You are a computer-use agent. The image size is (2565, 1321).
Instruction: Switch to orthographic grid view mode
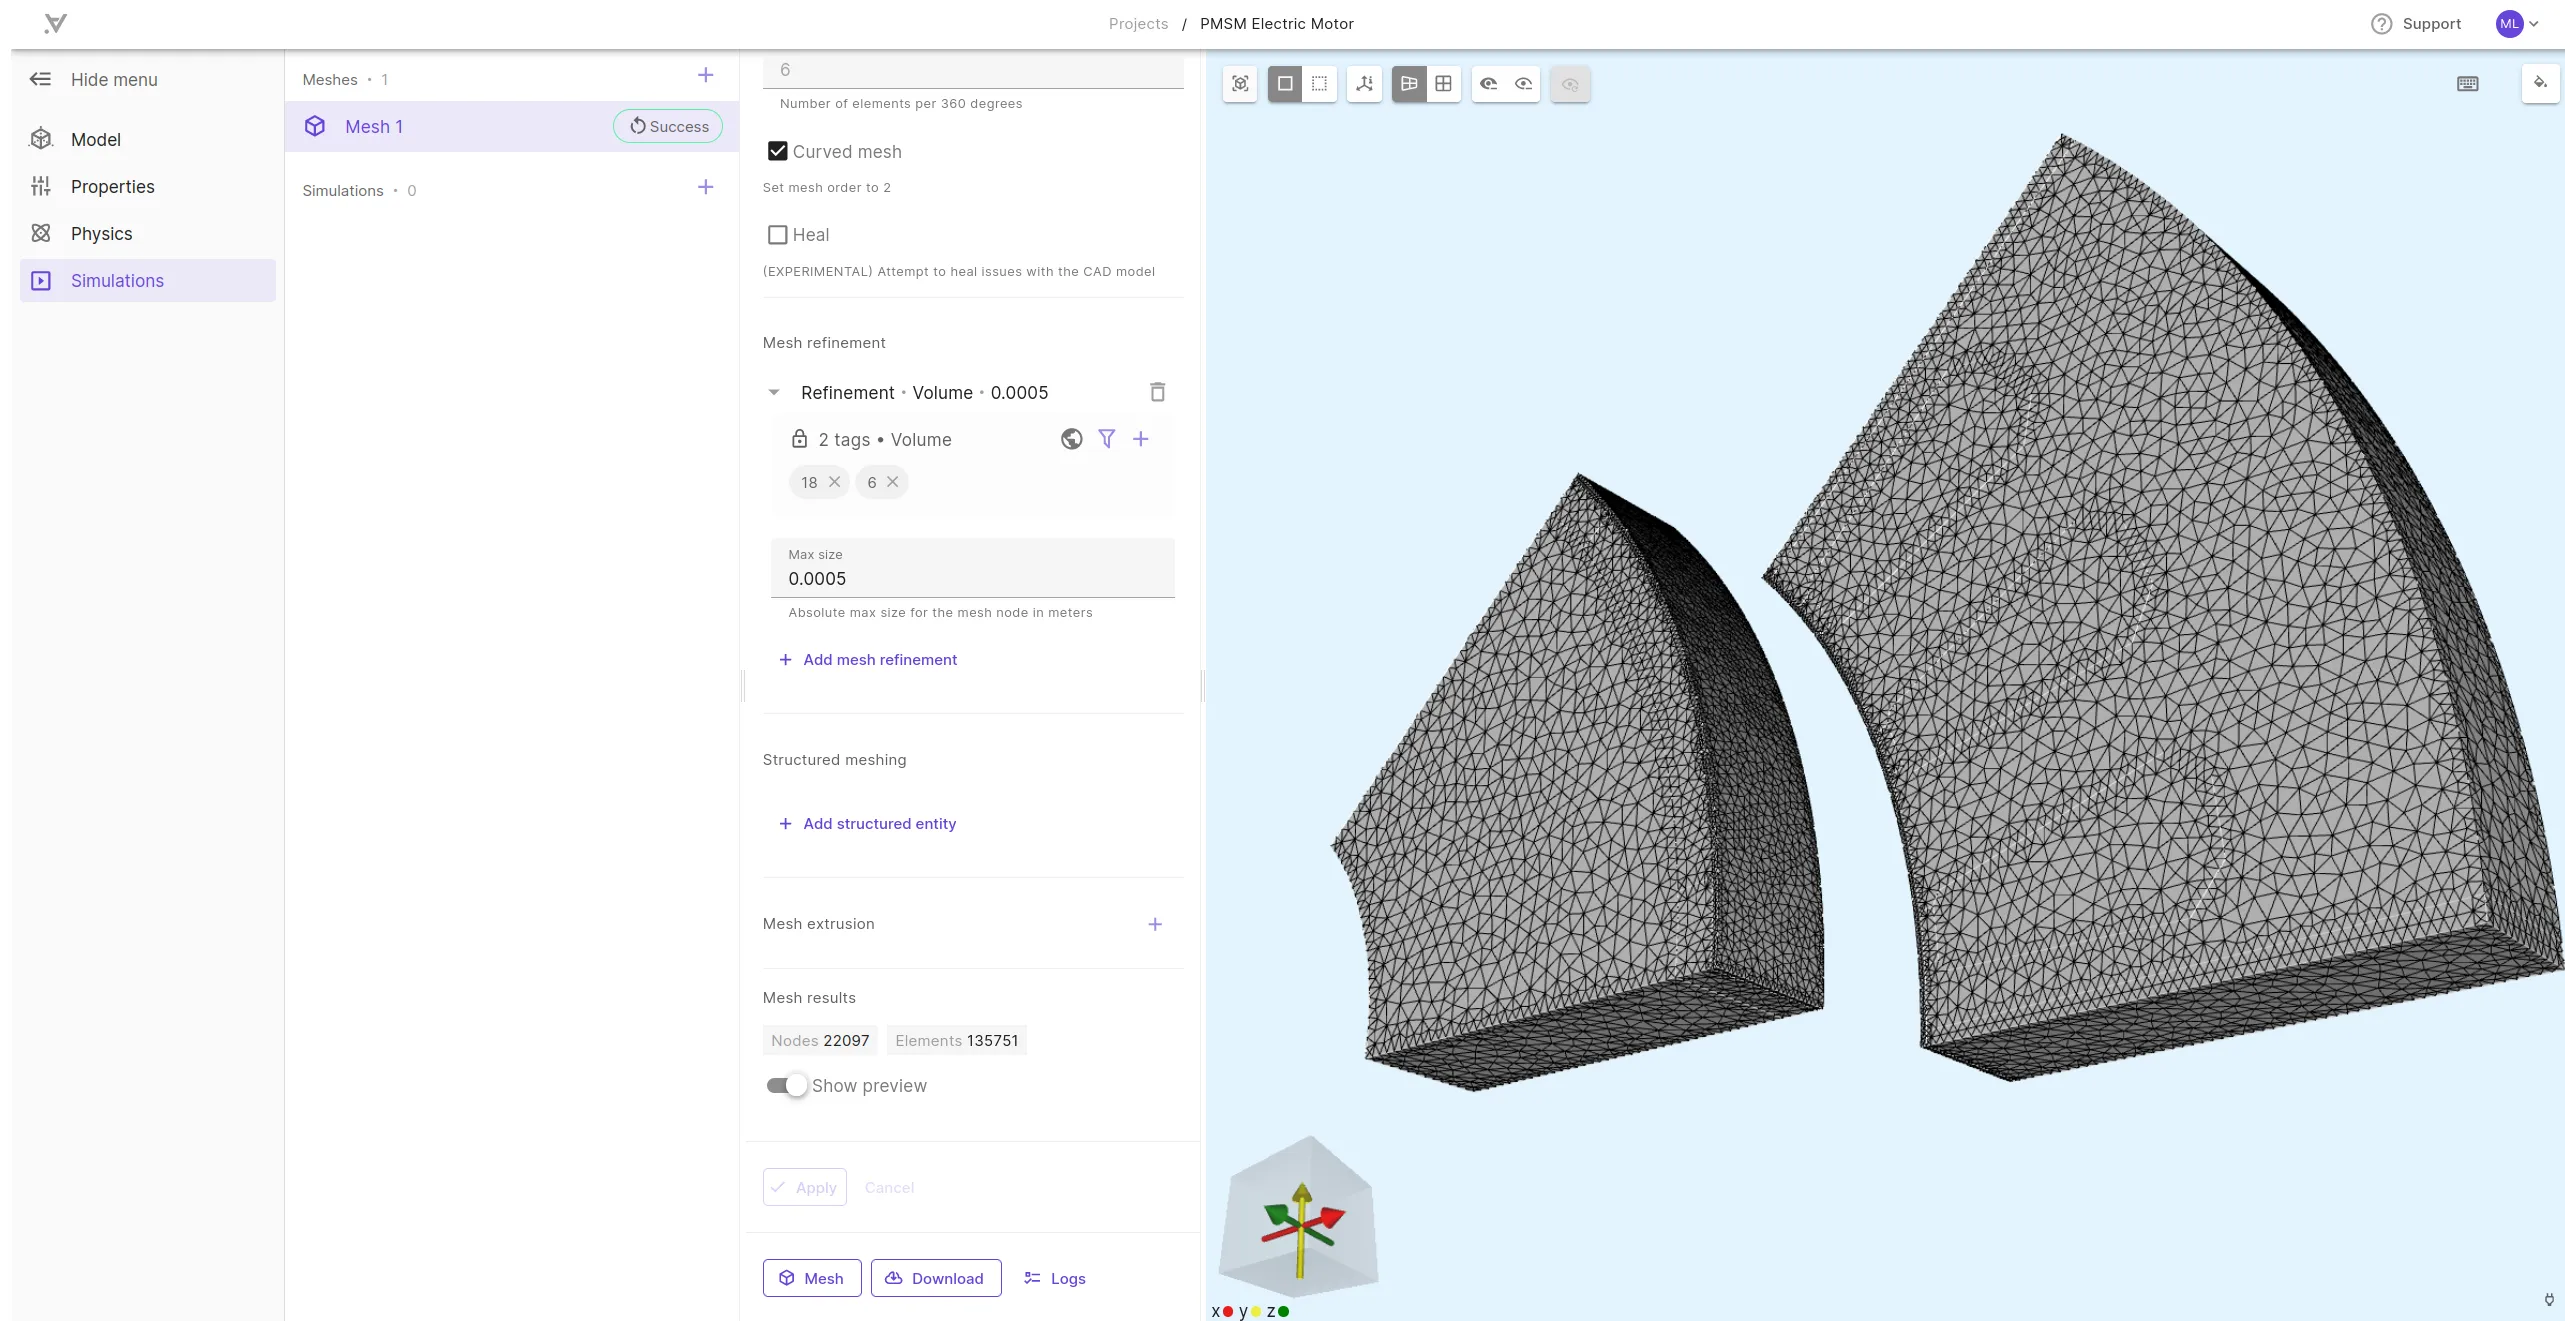(1443, 84)
